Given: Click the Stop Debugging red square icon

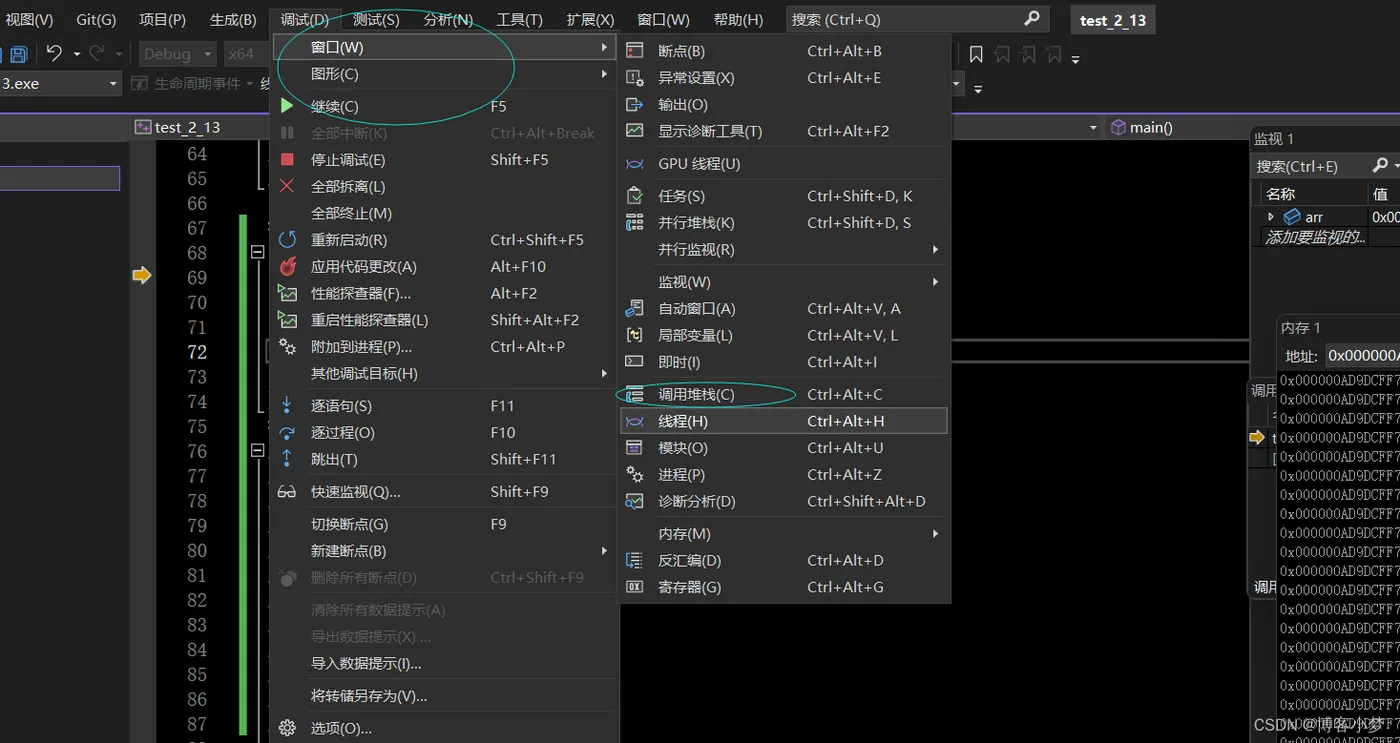Looking at the screenshot, I should [x=287, y=160].
